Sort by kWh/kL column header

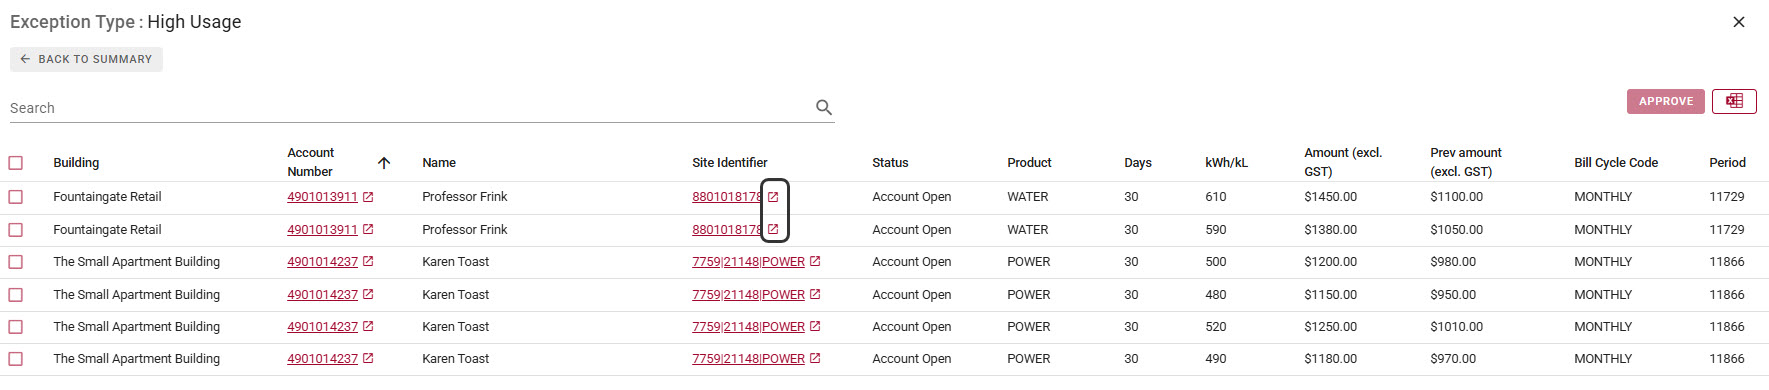pos(1226,163)
